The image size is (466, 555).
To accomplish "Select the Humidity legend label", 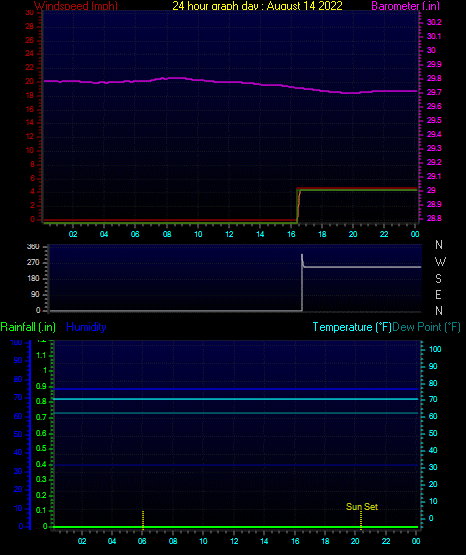I will pyautogui.click(x=86, y=327).
